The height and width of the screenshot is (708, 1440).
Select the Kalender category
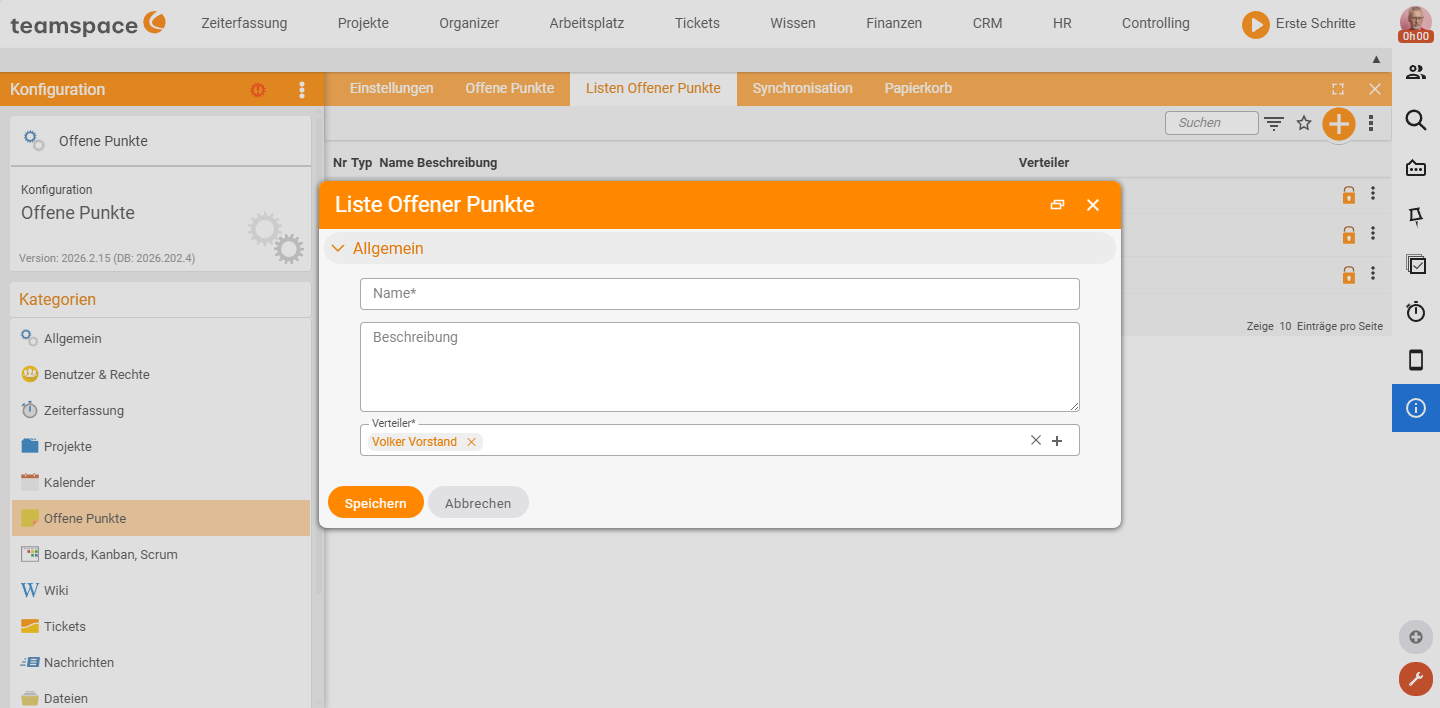coord(161,482)
